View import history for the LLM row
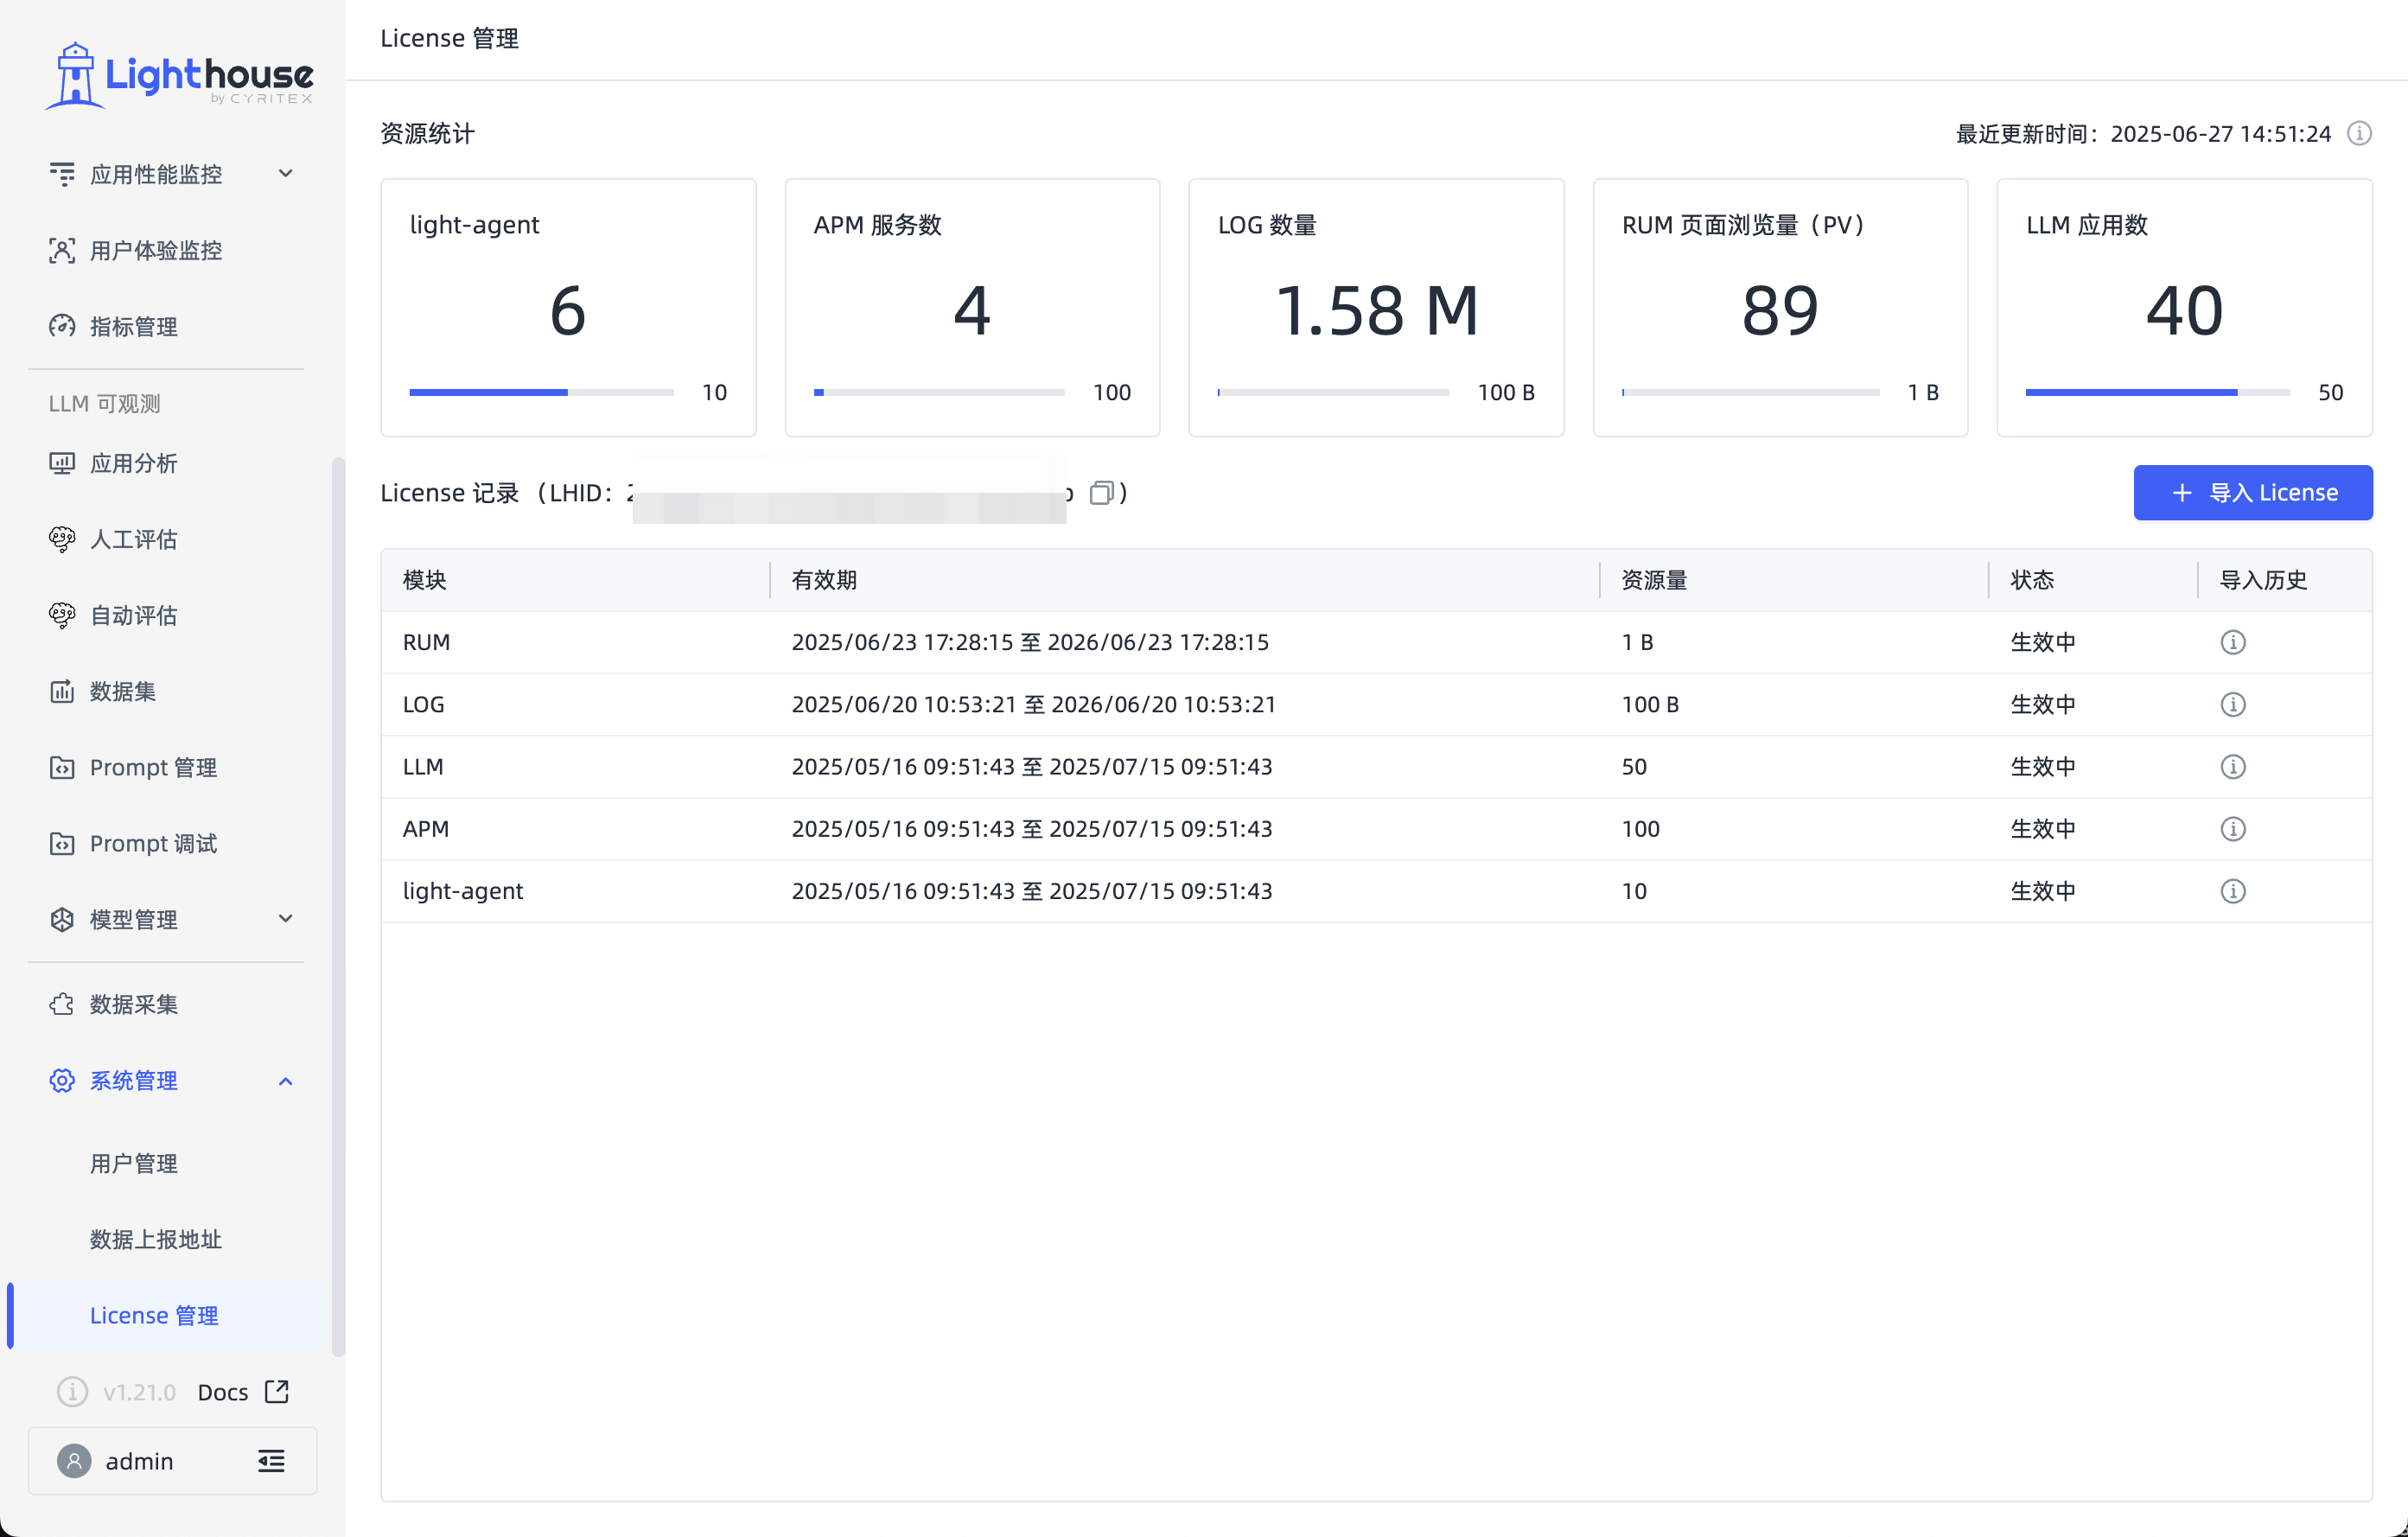The height and width of the screenshot is (1537, 2408). (x=2233, y=766)
